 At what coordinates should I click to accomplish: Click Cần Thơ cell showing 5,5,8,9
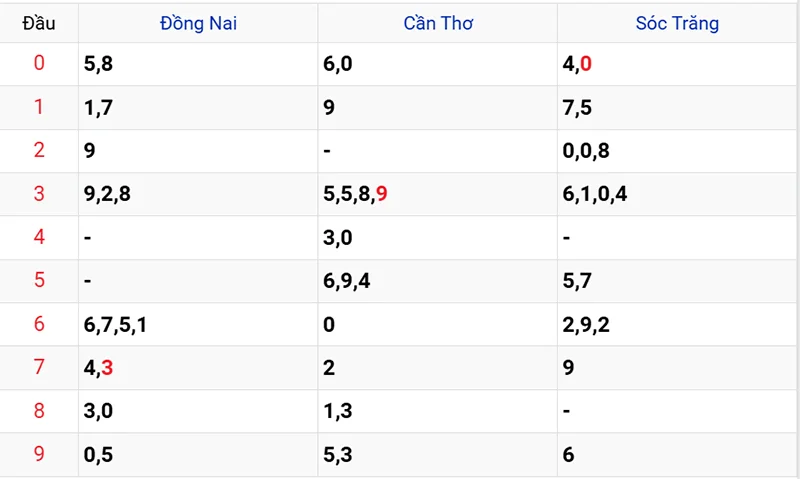click(355, 194)
